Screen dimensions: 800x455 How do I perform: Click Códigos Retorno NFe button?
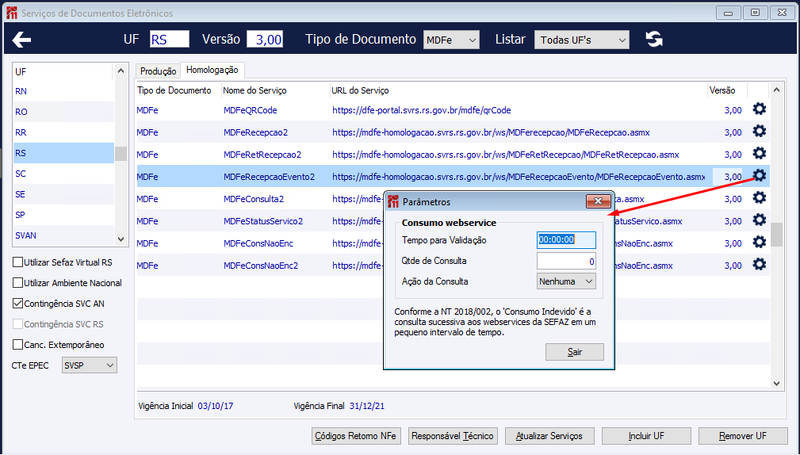[356, 436]
